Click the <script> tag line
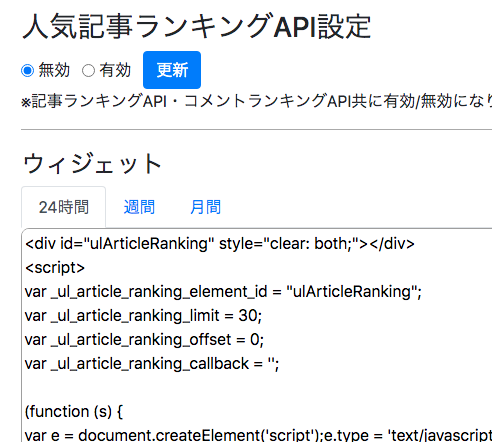 point(55,268)
